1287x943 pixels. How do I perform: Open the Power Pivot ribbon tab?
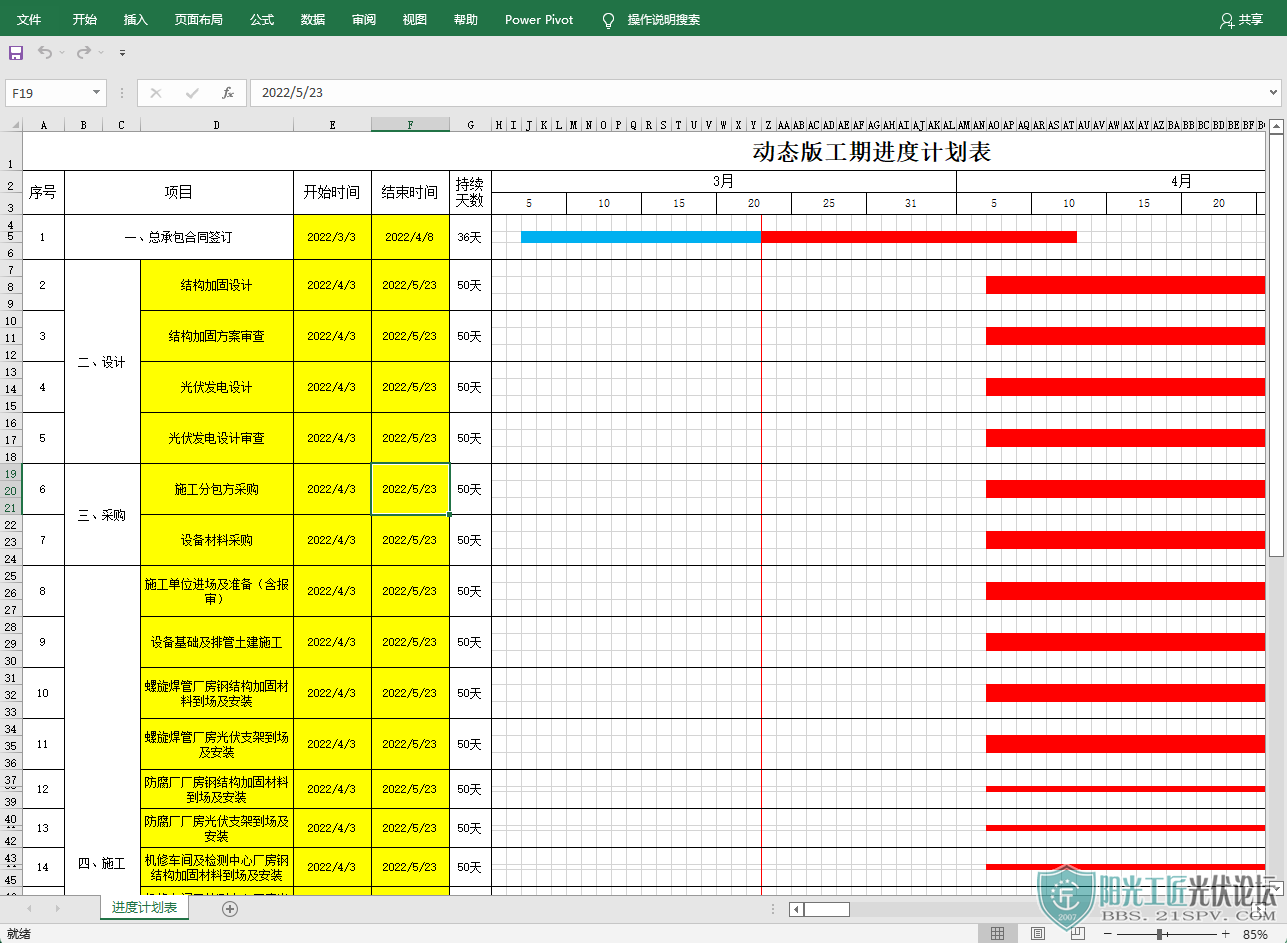click(539, 20)
